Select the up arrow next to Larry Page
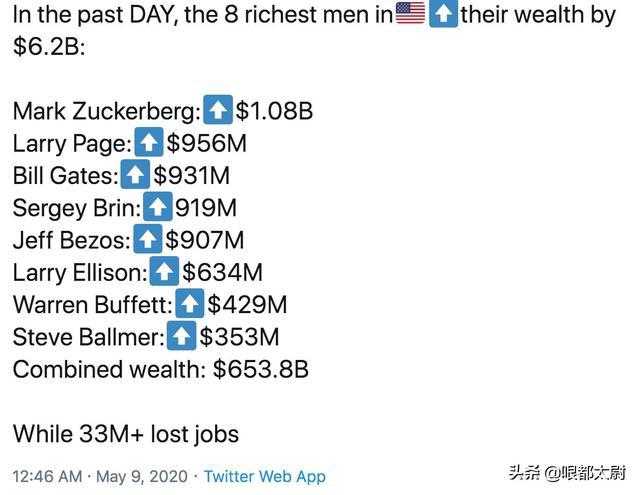The image size is (640, 495). (148, 143)
